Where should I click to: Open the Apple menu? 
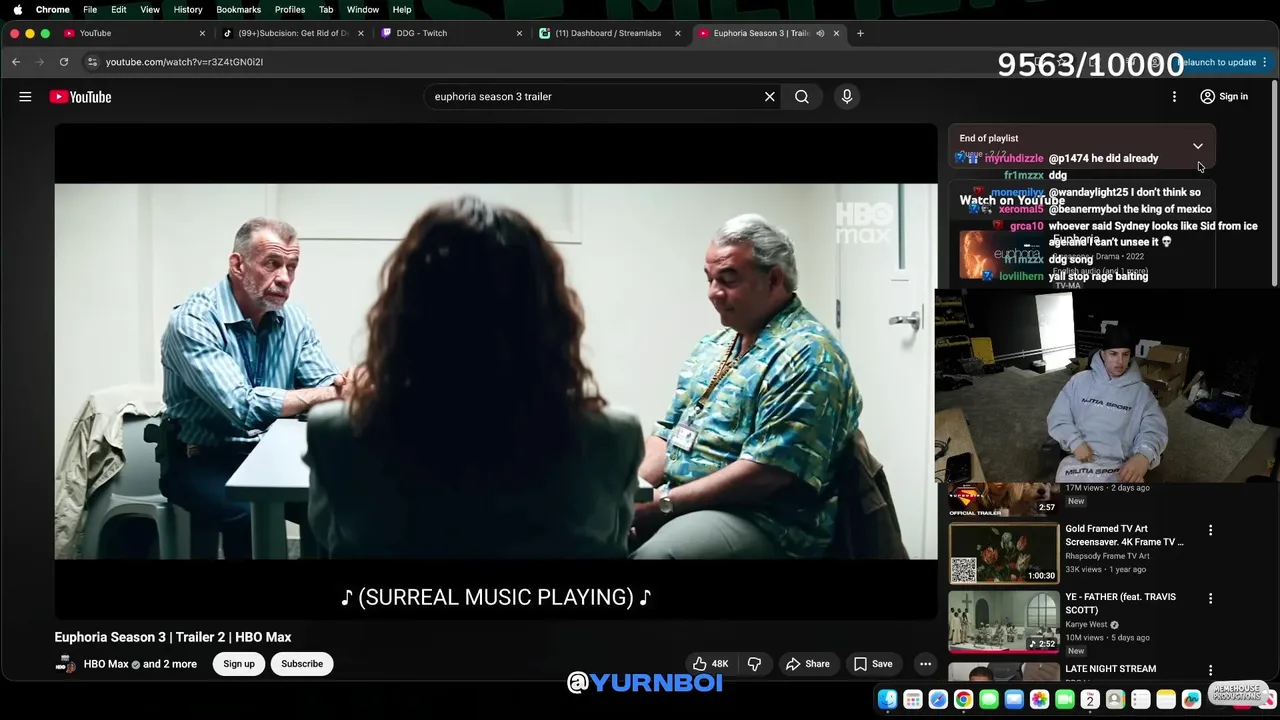pyautogui.click(x=17, y=10)
